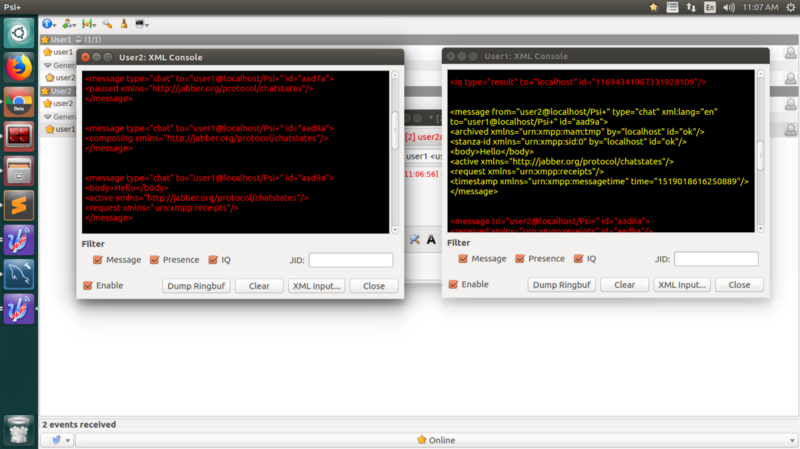The width and height of the screenshot is (800, 449).
Task: Open Sublime Text from the dock
Action: tap(19, 204)
